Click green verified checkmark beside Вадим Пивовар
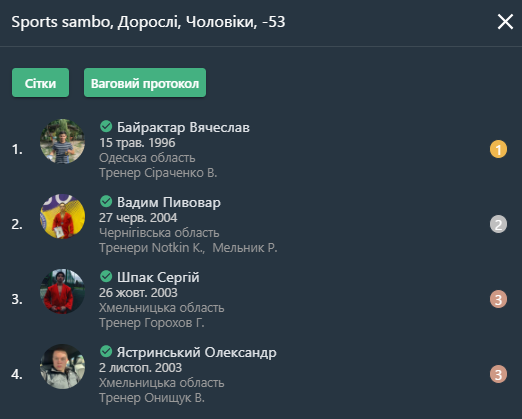The width and height of the screenshot is (522, 419). click(106, 201)
